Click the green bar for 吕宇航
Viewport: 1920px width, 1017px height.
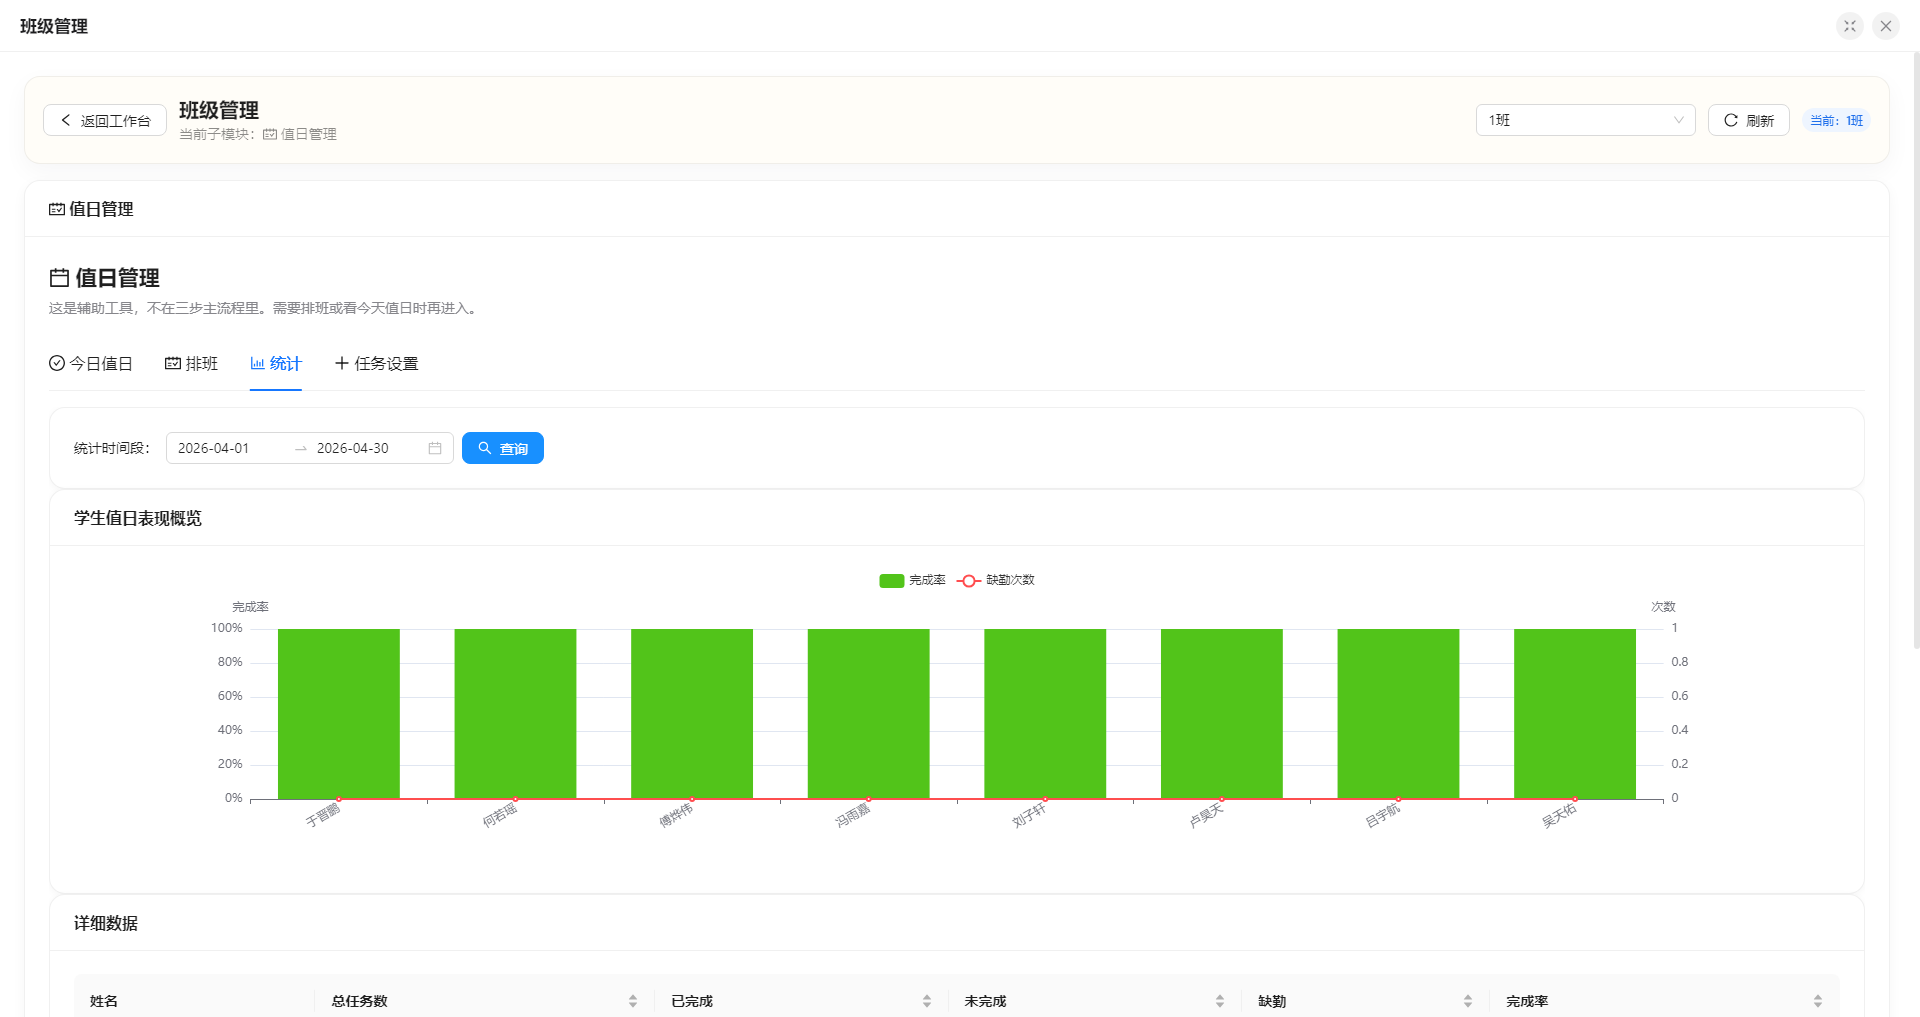pyautogui.click(x=1398, y=714)
